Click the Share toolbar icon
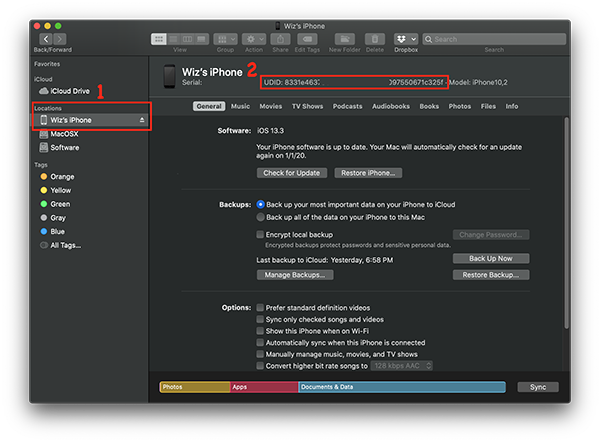 tap(280, 39)
